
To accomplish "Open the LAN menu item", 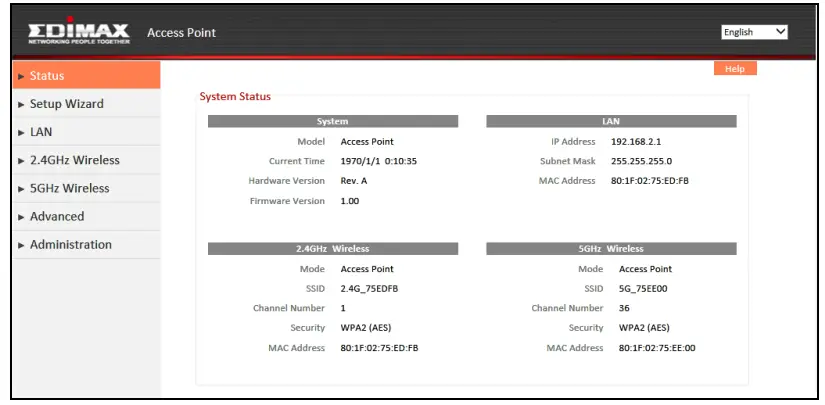I will tap(86, 131).
